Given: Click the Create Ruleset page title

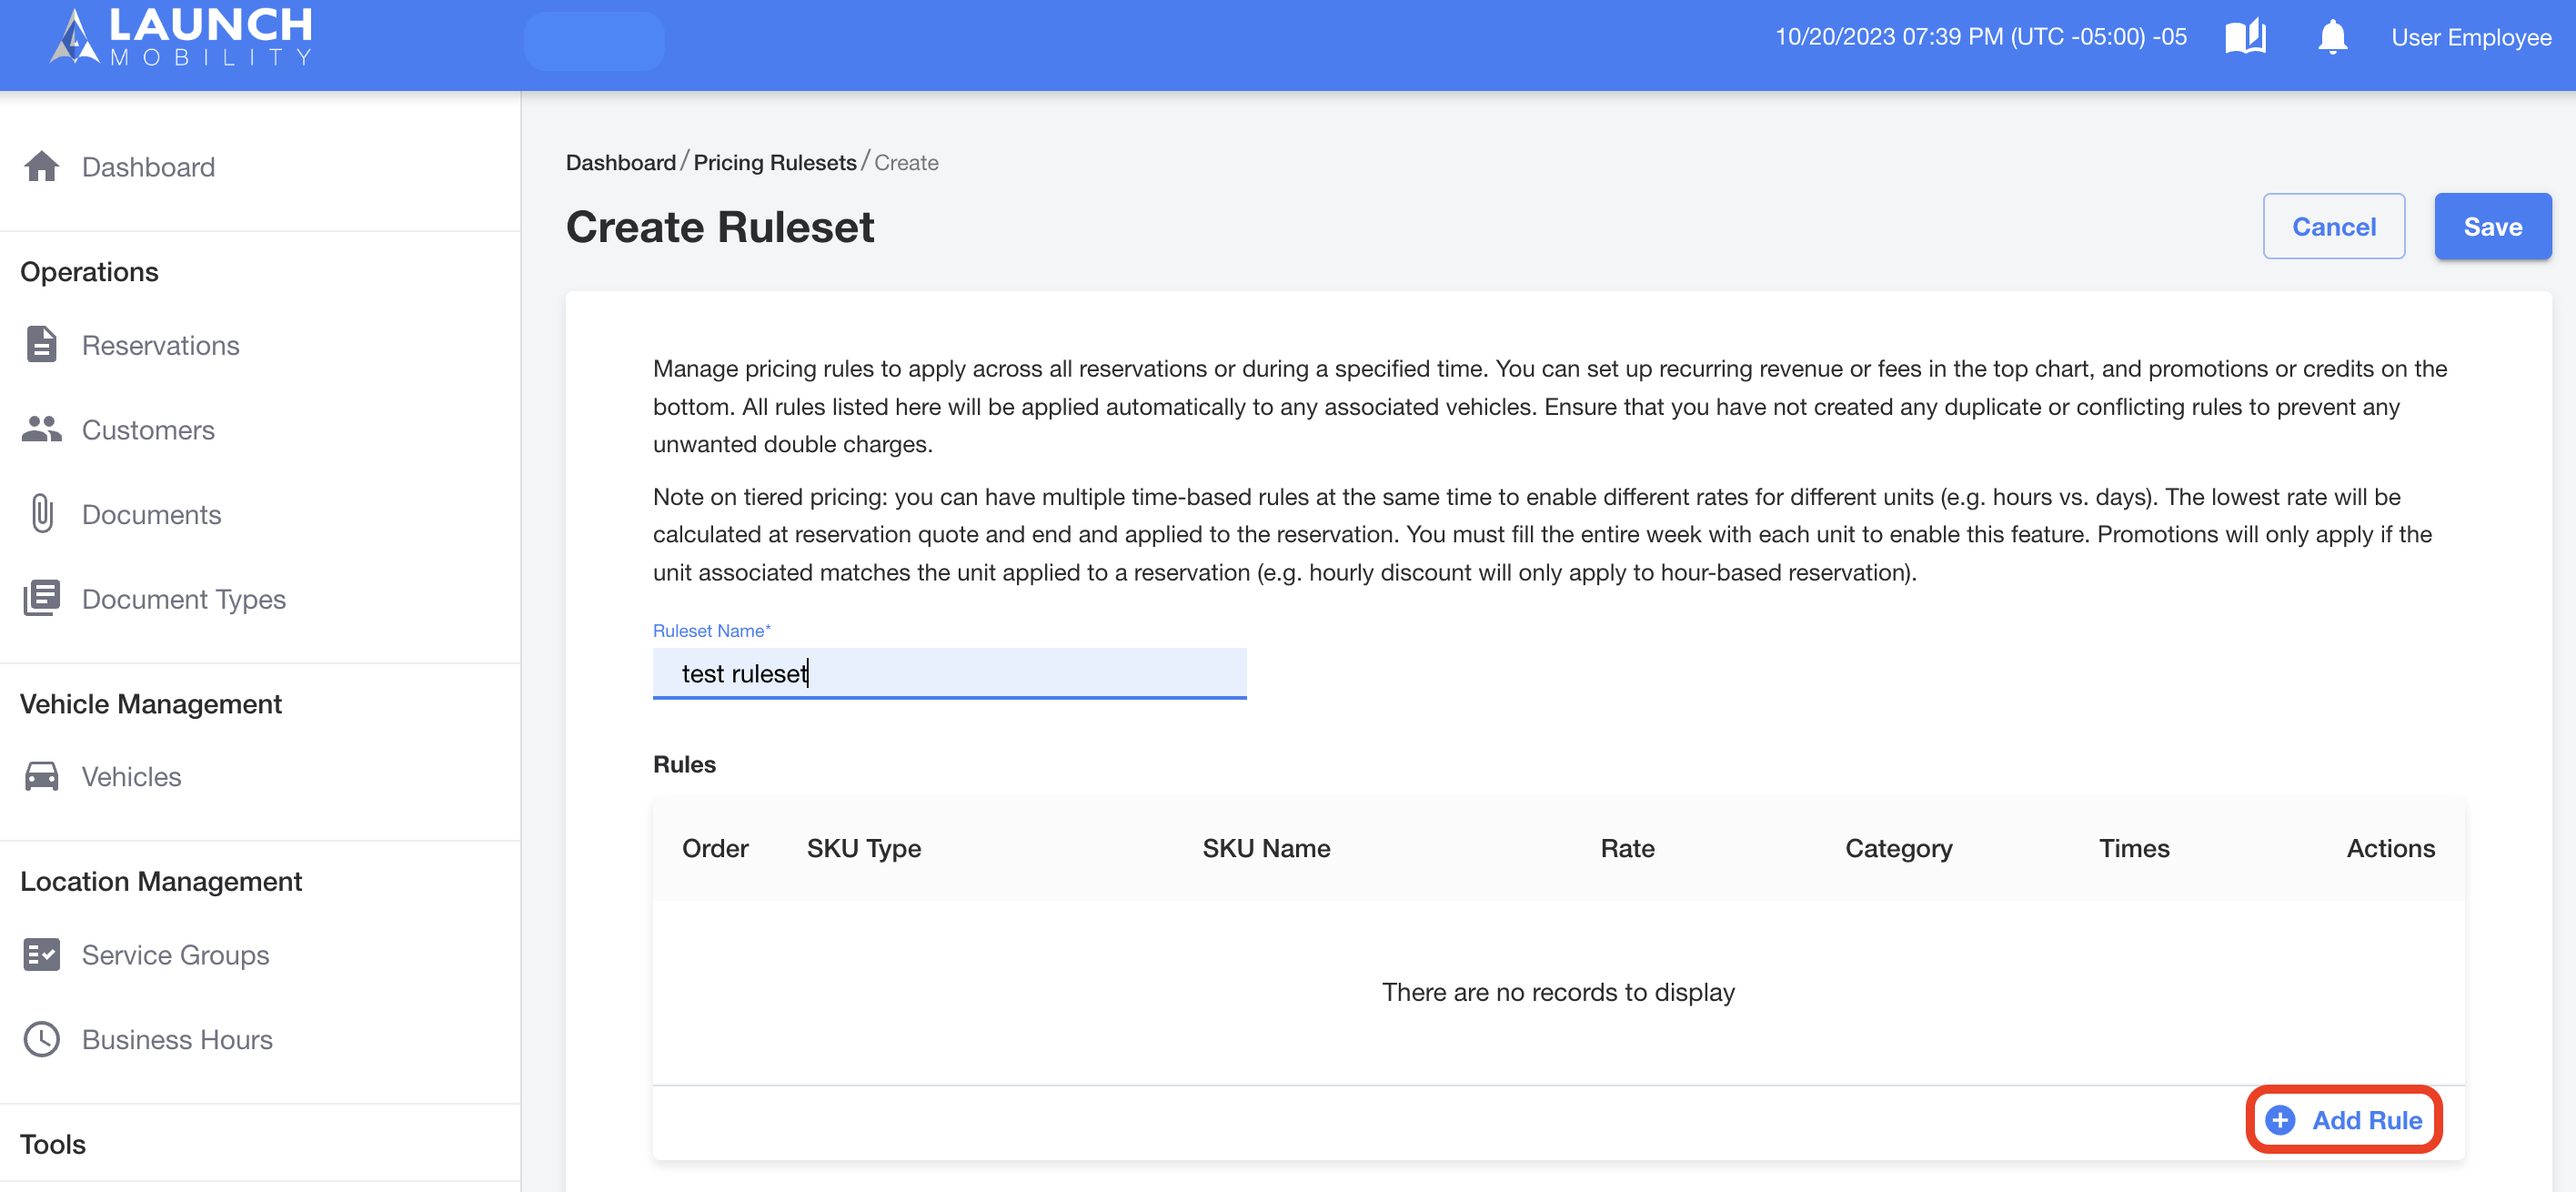Looking at the screenshot, I should tap(719, 227).
